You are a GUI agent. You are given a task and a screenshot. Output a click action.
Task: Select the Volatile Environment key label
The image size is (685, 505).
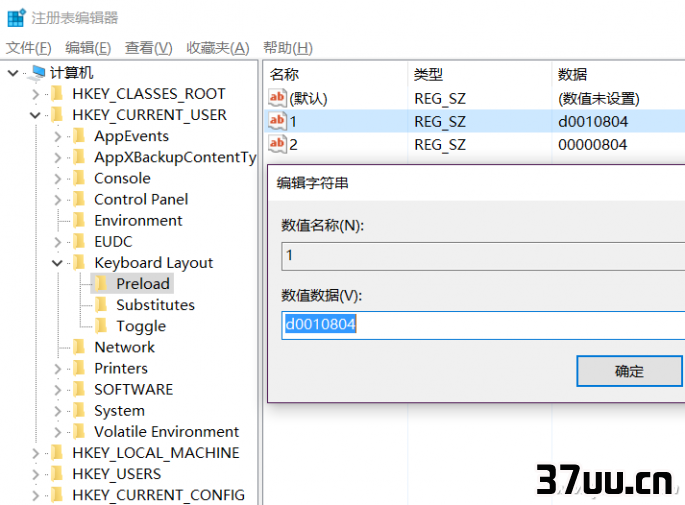pyautogui.click(x=166, y=432)
